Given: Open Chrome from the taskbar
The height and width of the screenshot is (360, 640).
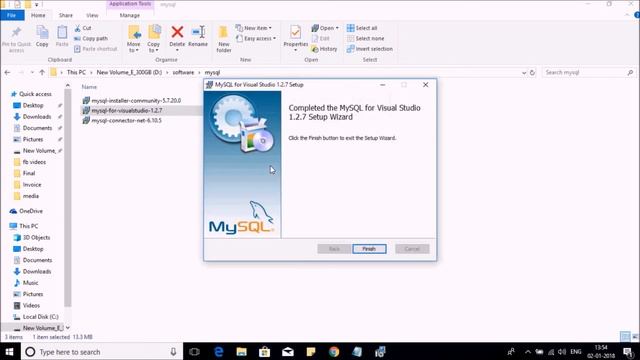Looking at the screenshot, I should point(334,351).
